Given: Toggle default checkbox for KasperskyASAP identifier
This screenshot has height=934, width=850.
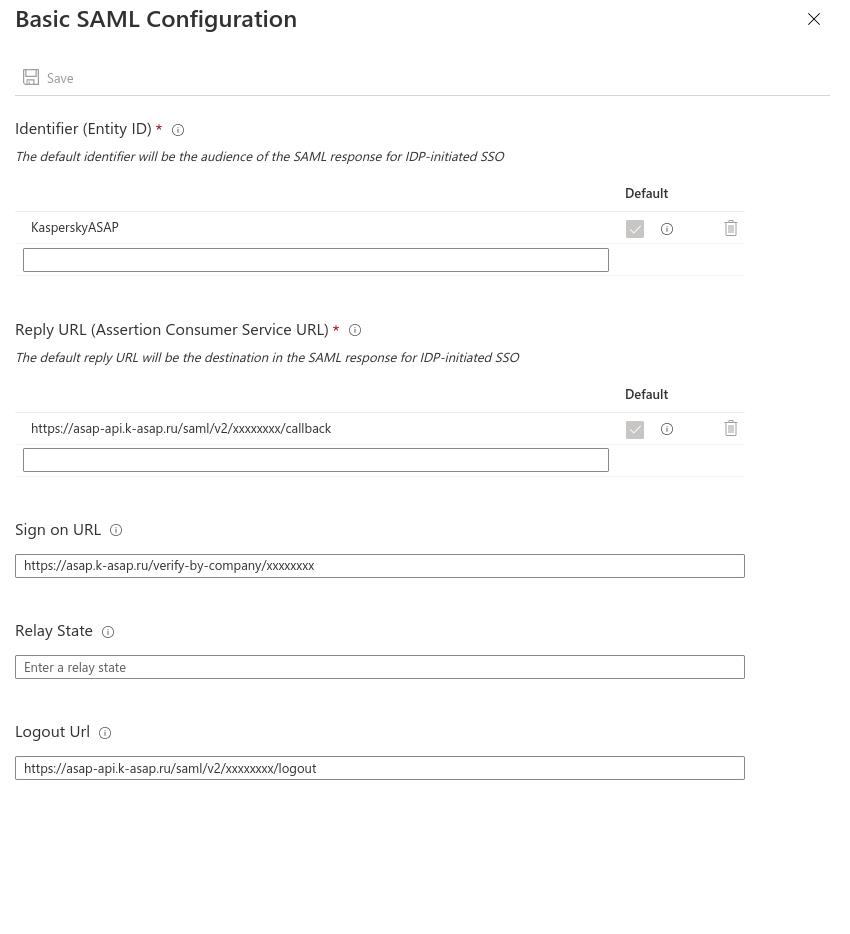Looking at the screenshot, I should click(635, 229).
